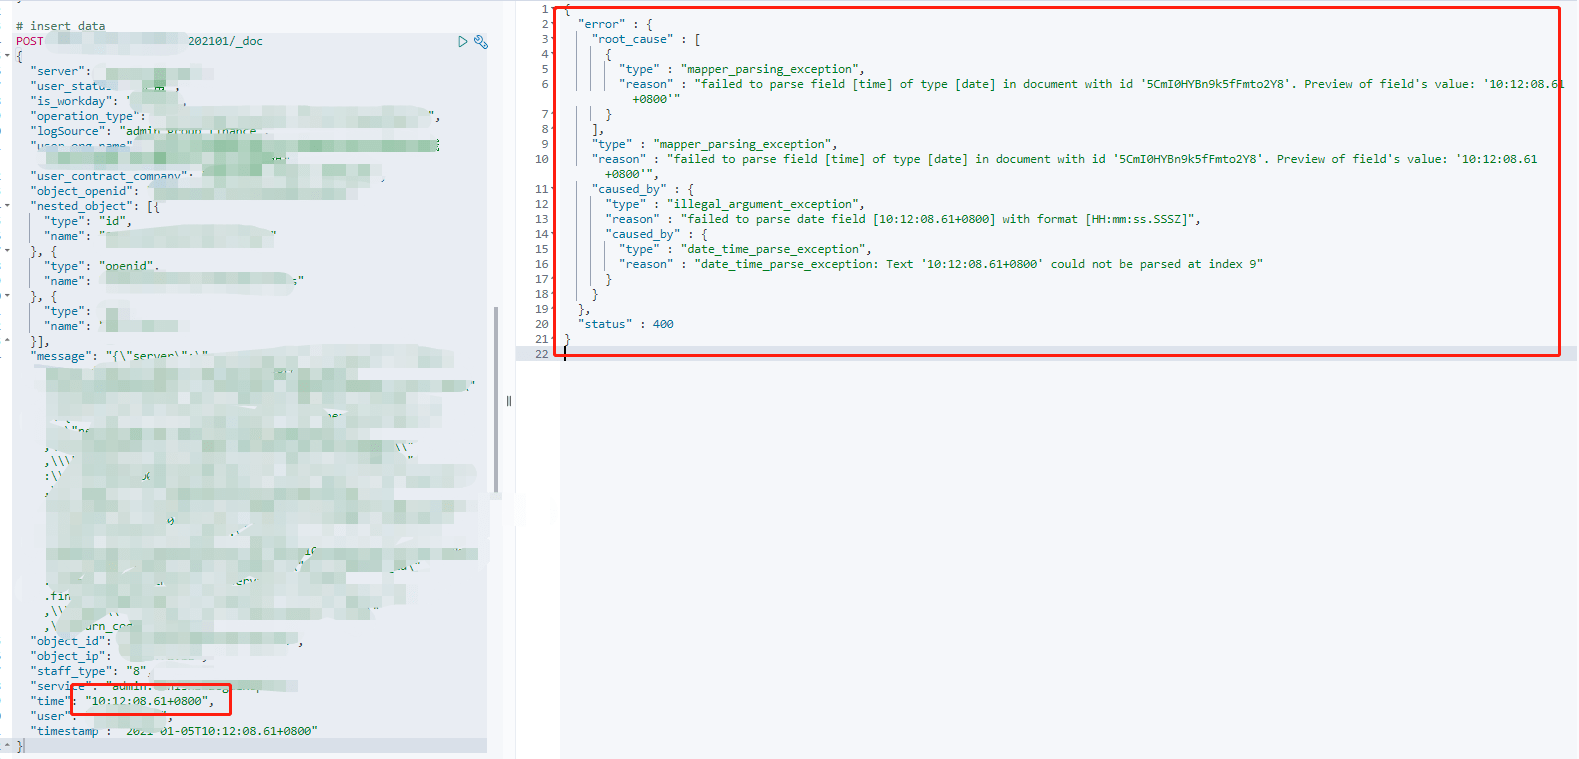This screenshot has height=759, width=1579.
Task: Click the "could not be parsed at index 9" message
Action: pyautogui.click(x=1156, y=264)
